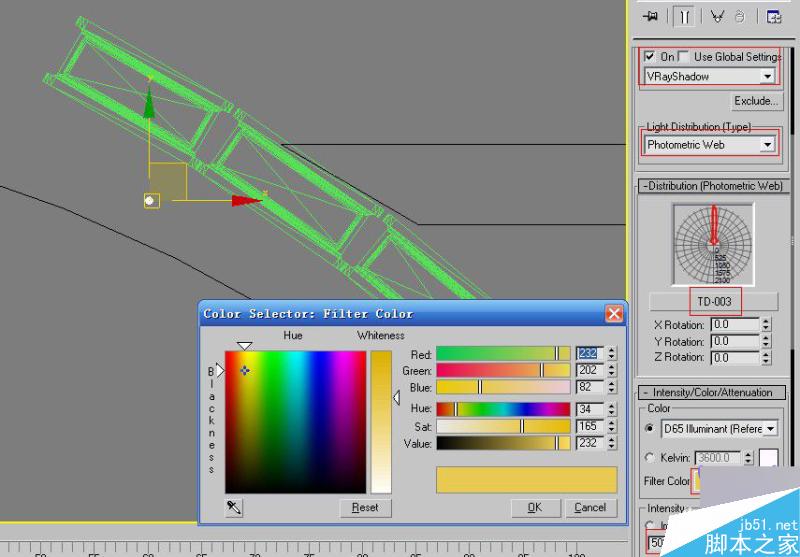Click the Green channel slider
The height and width of the screenshot is (557, 800).
click(503, 370)
